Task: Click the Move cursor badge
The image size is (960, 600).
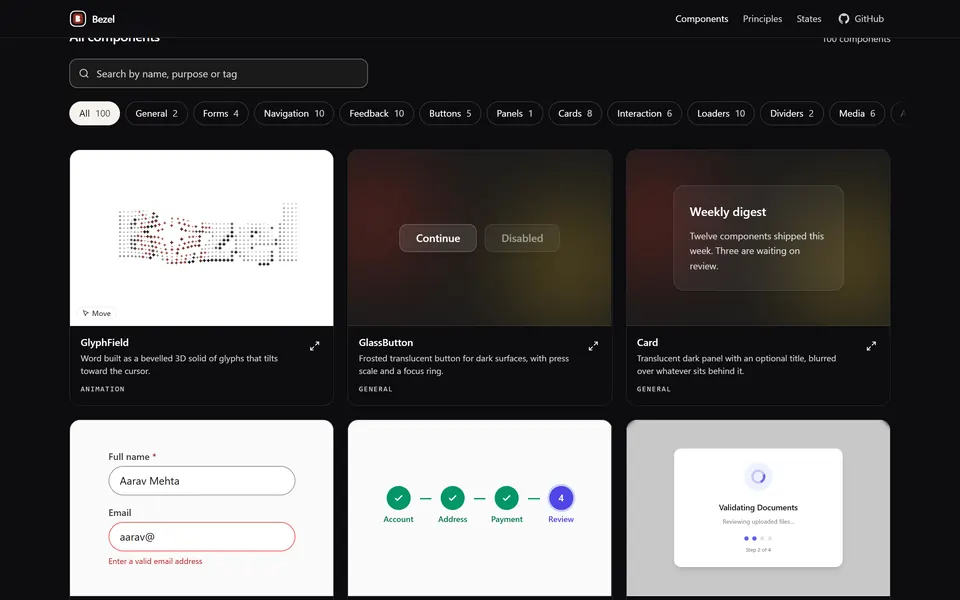Action: pos(97,313)
